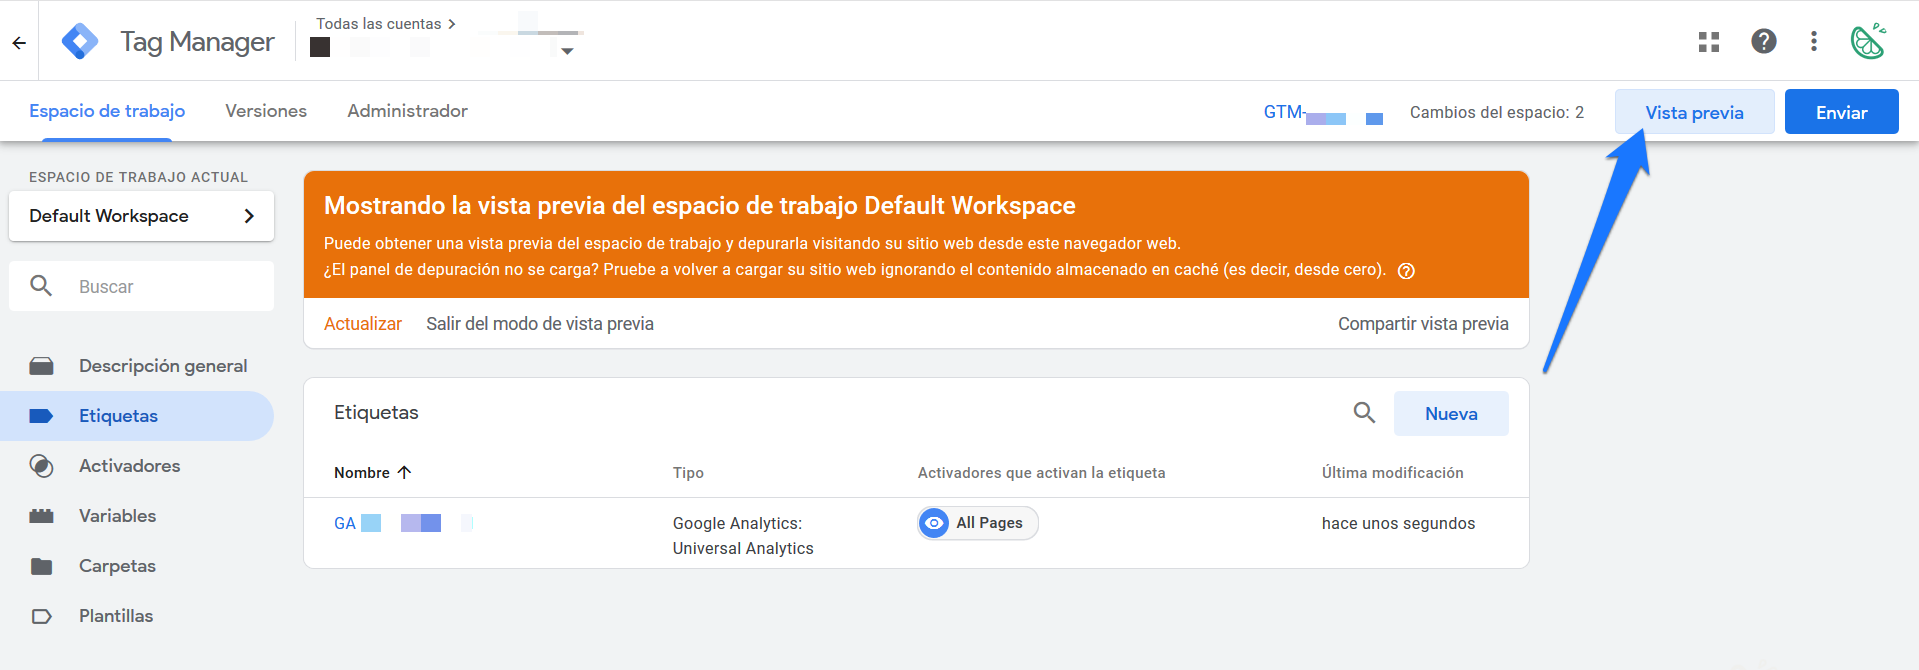Click the help icon in orange banner
The height and width of the screenshot is (670, 1919).
1406,271
